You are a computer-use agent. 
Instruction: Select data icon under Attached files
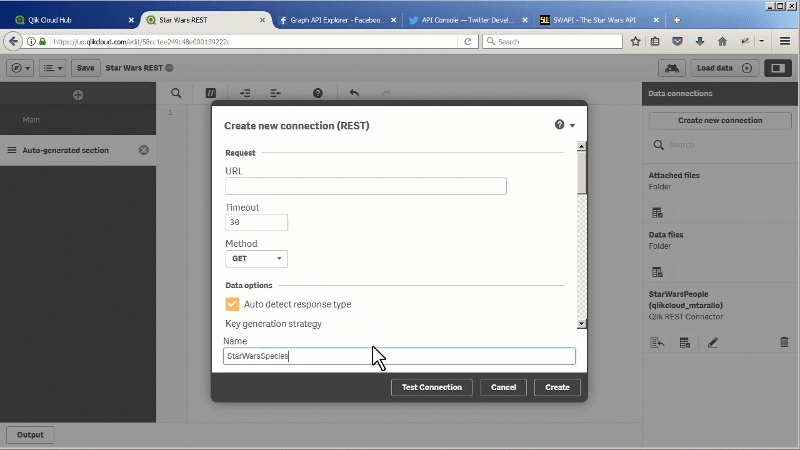(x=657, y=213)
